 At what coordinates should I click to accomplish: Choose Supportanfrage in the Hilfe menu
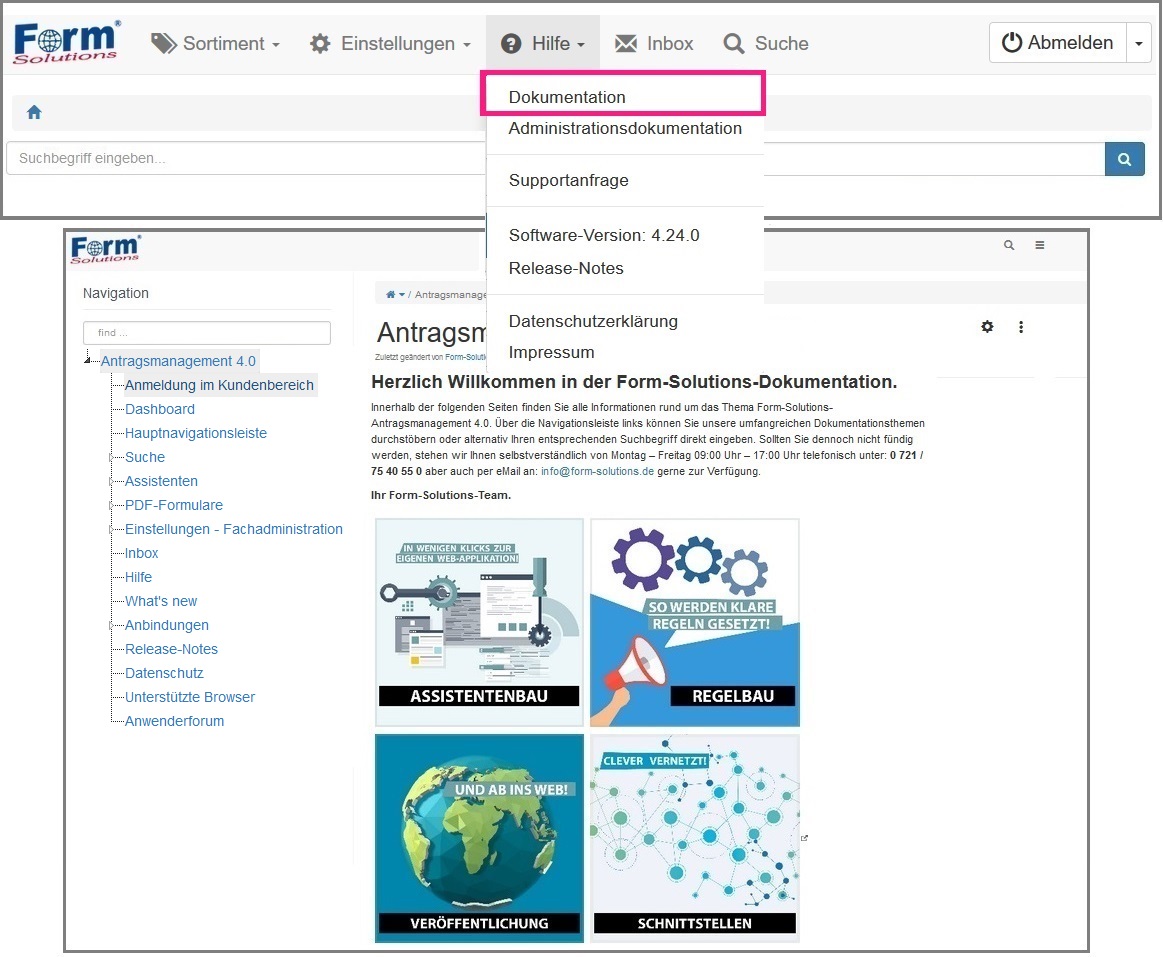(x=568, y=181)
